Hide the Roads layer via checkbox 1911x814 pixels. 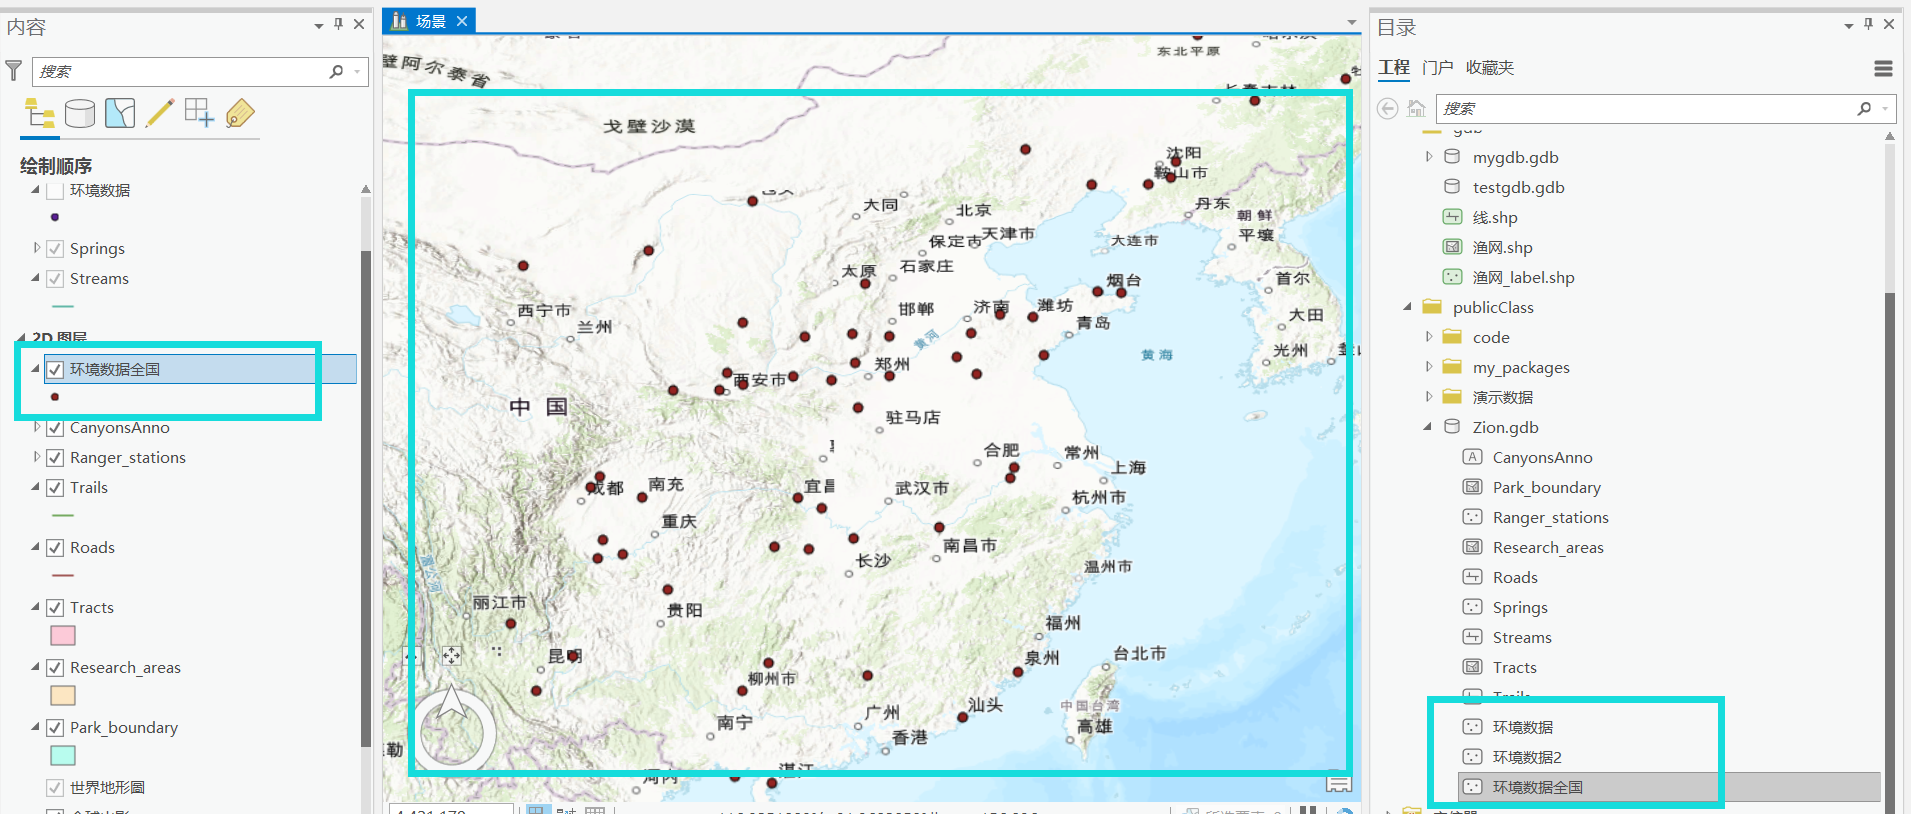pyautogui.click(x=55, y=548)
